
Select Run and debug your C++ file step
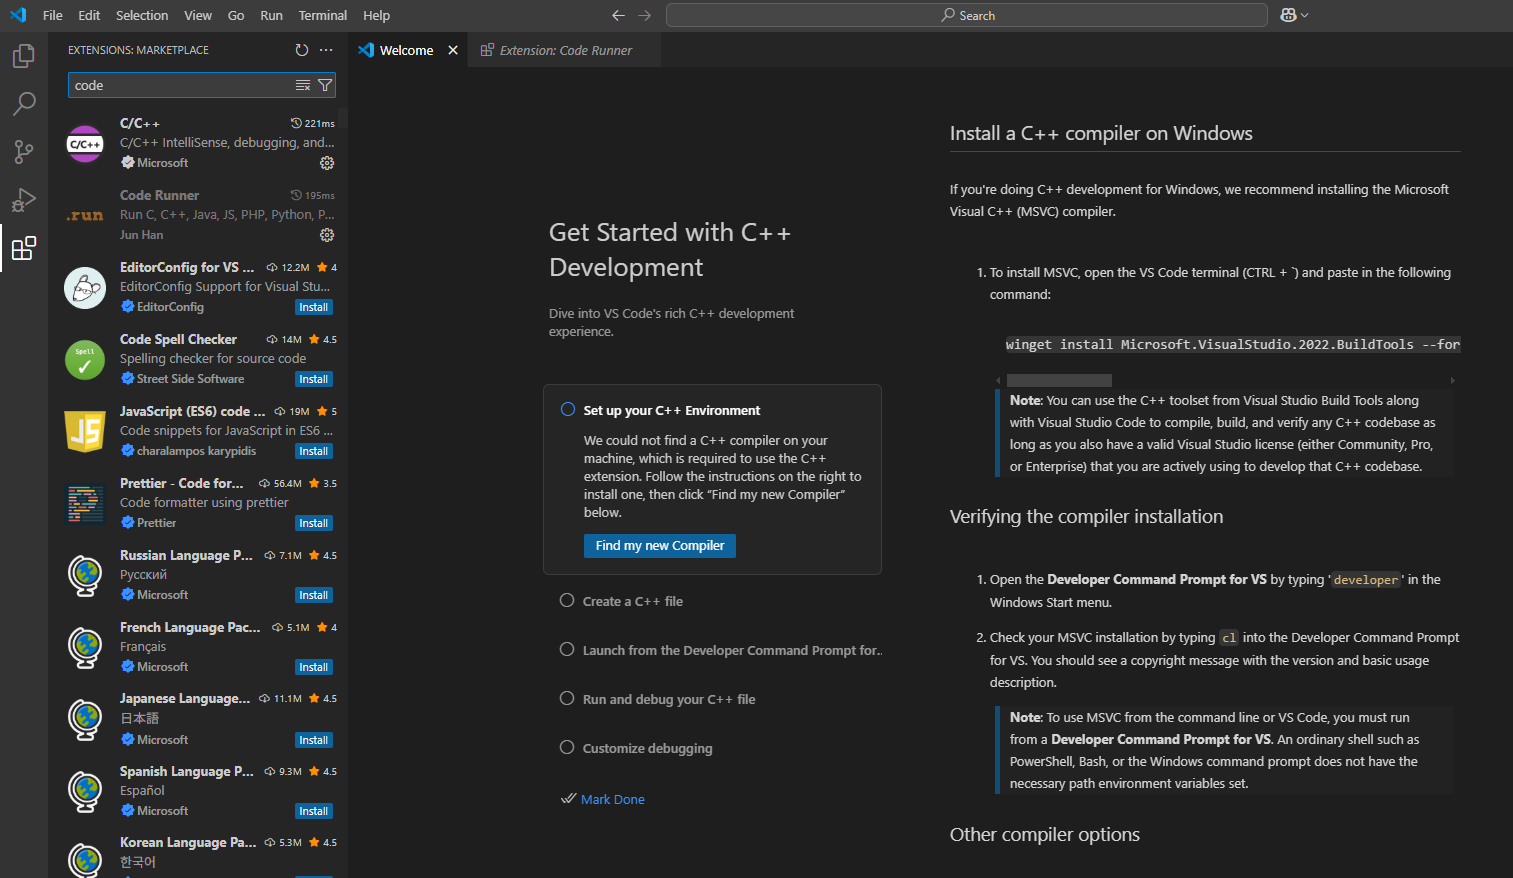click(x=657, y=699)
